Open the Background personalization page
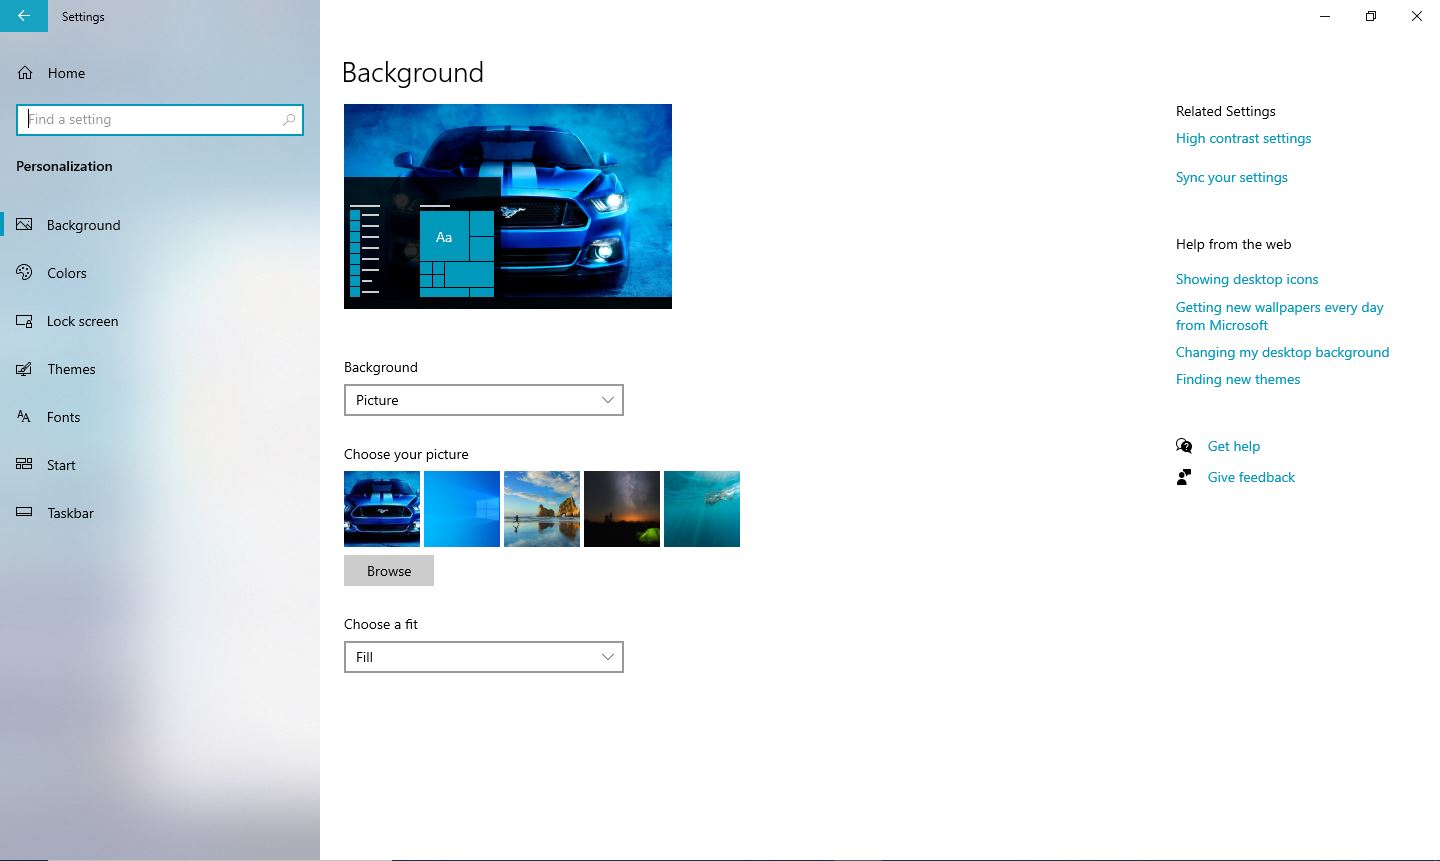The width and height of the screenshot is (1440, 861). point(83,225)
